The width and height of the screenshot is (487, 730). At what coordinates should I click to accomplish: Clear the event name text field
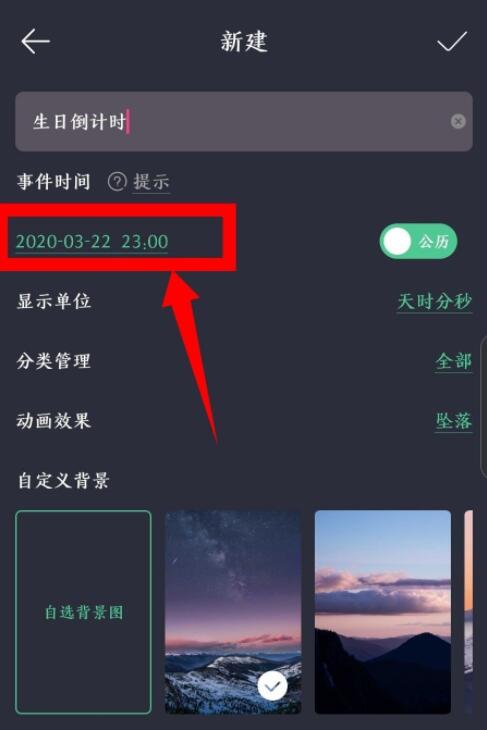pos(458,122)
